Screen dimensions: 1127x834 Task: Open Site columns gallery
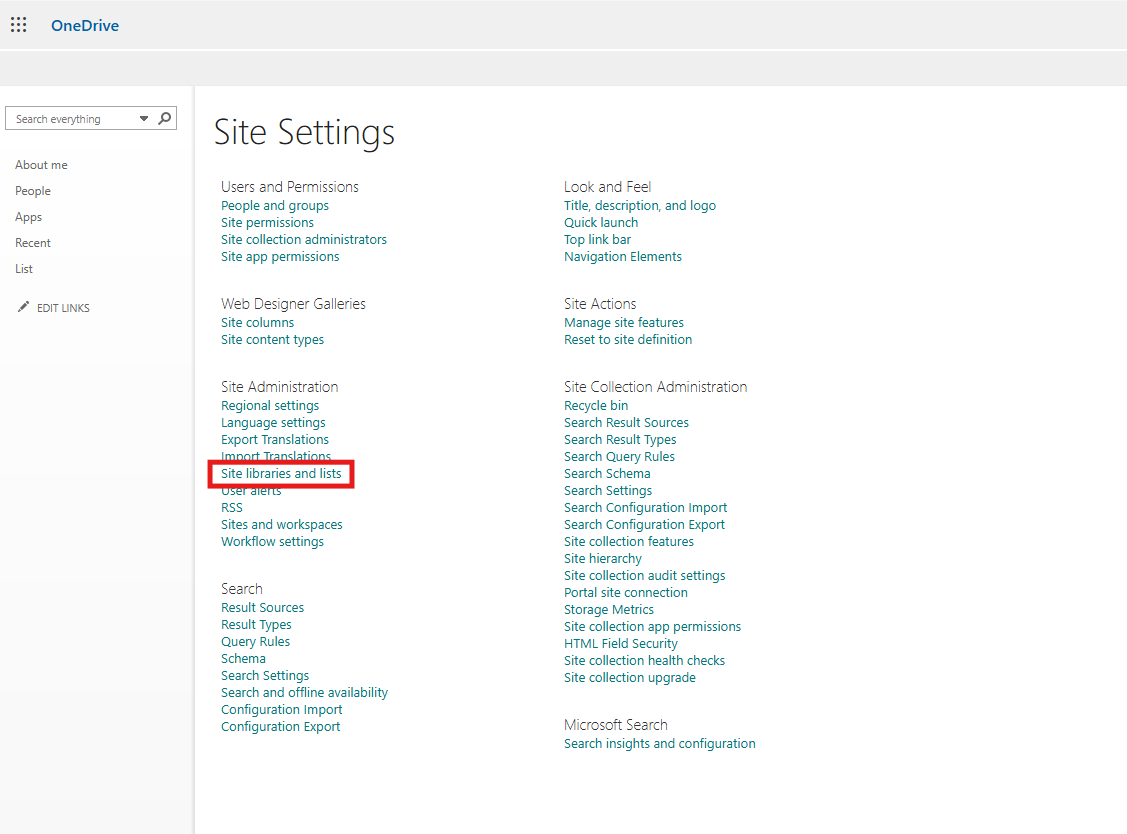(x=257, y=323)
